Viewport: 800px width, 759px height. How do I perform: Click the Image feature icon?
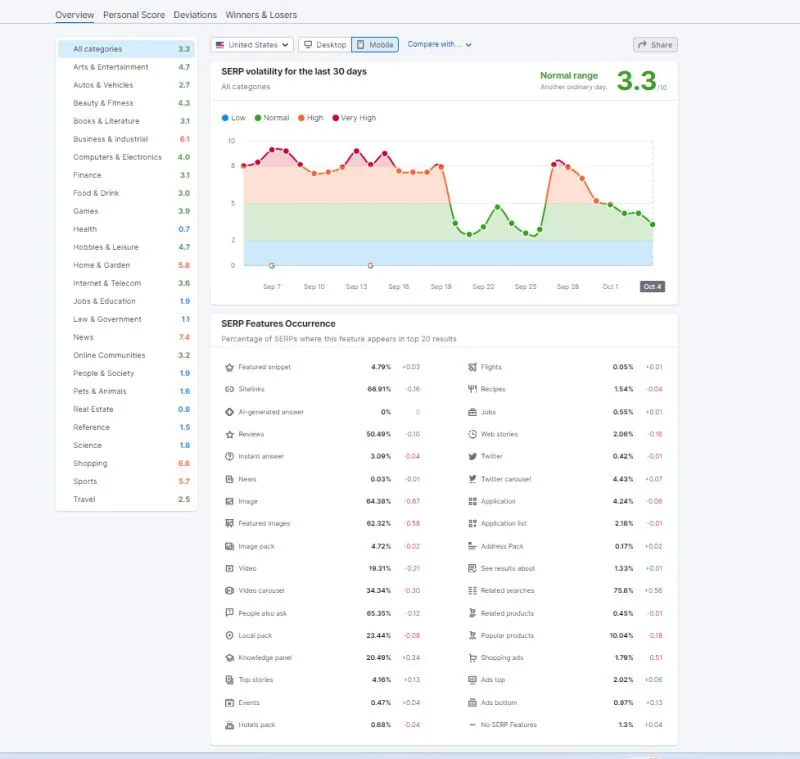click(229, 501)
